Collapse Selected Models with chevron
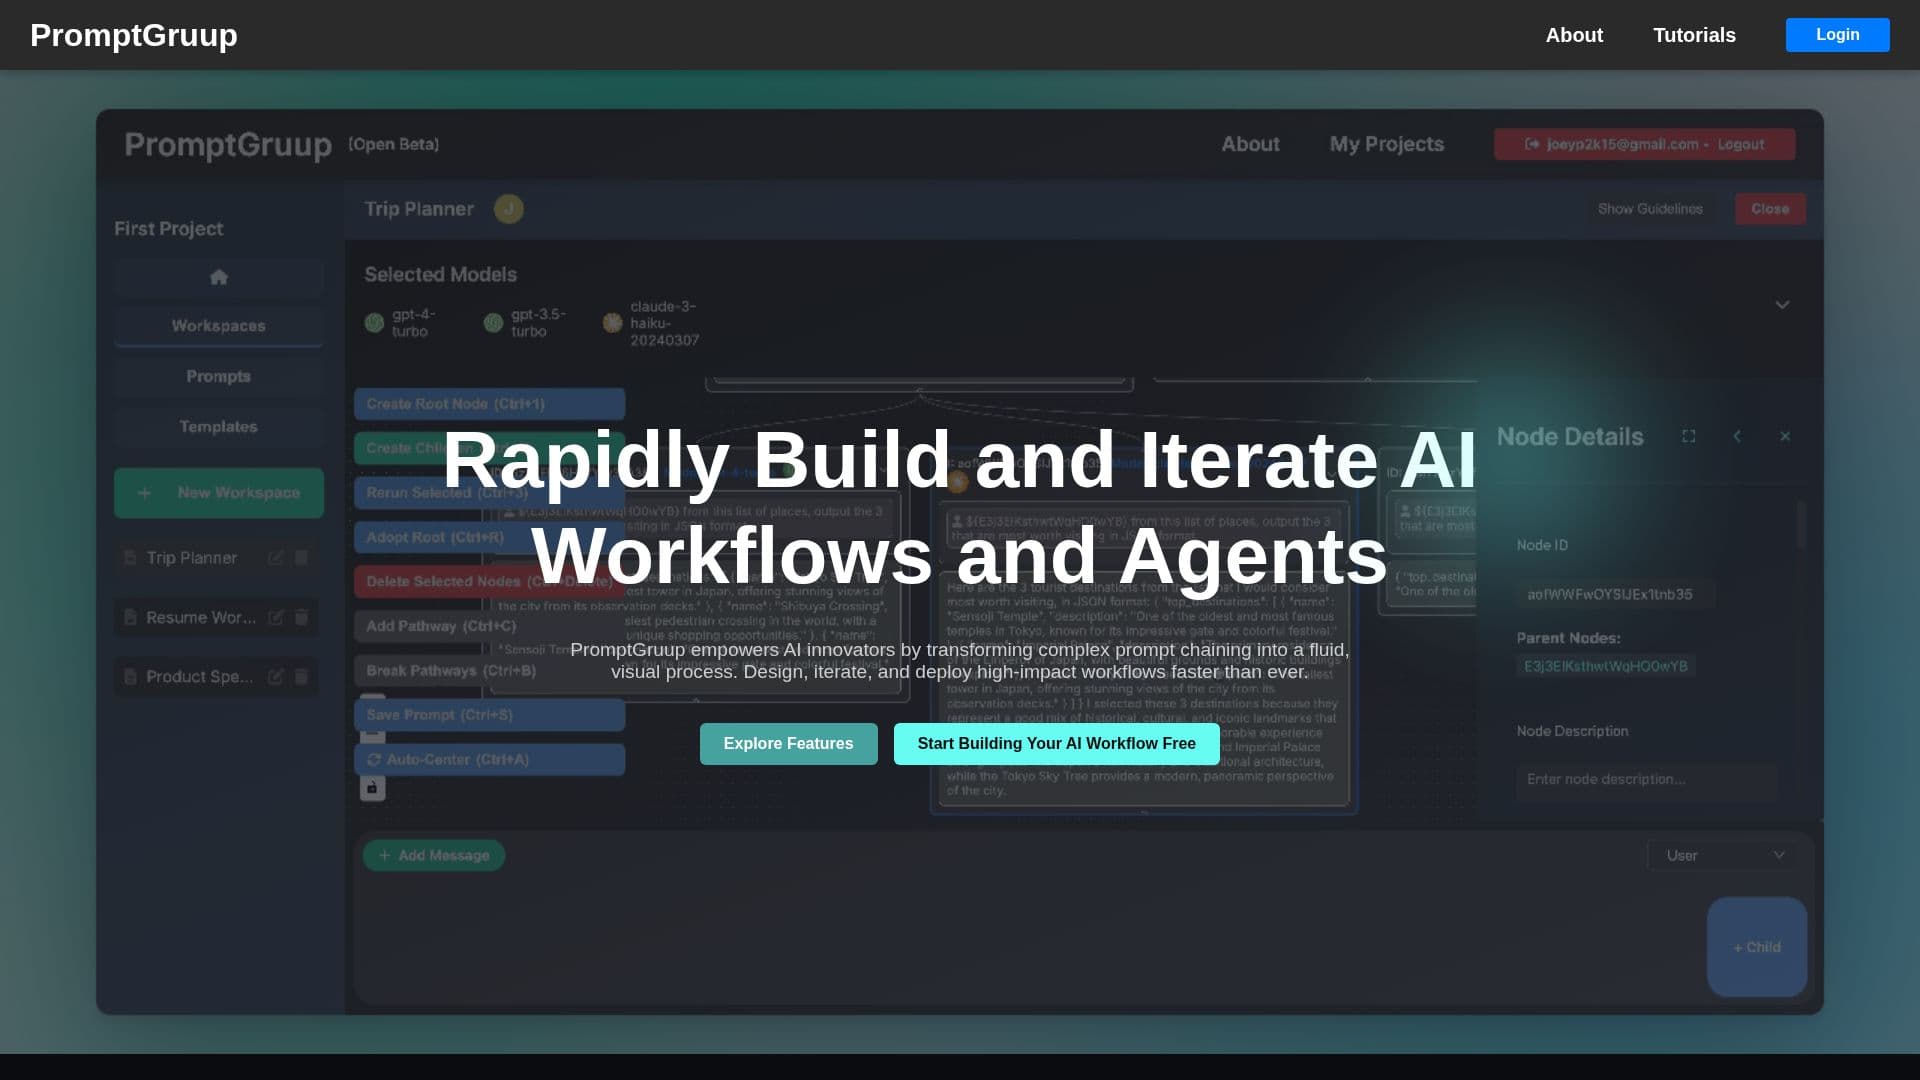Viewport: 1920px width, 1080px height. pyautogui.click(x=1782, y=305)
